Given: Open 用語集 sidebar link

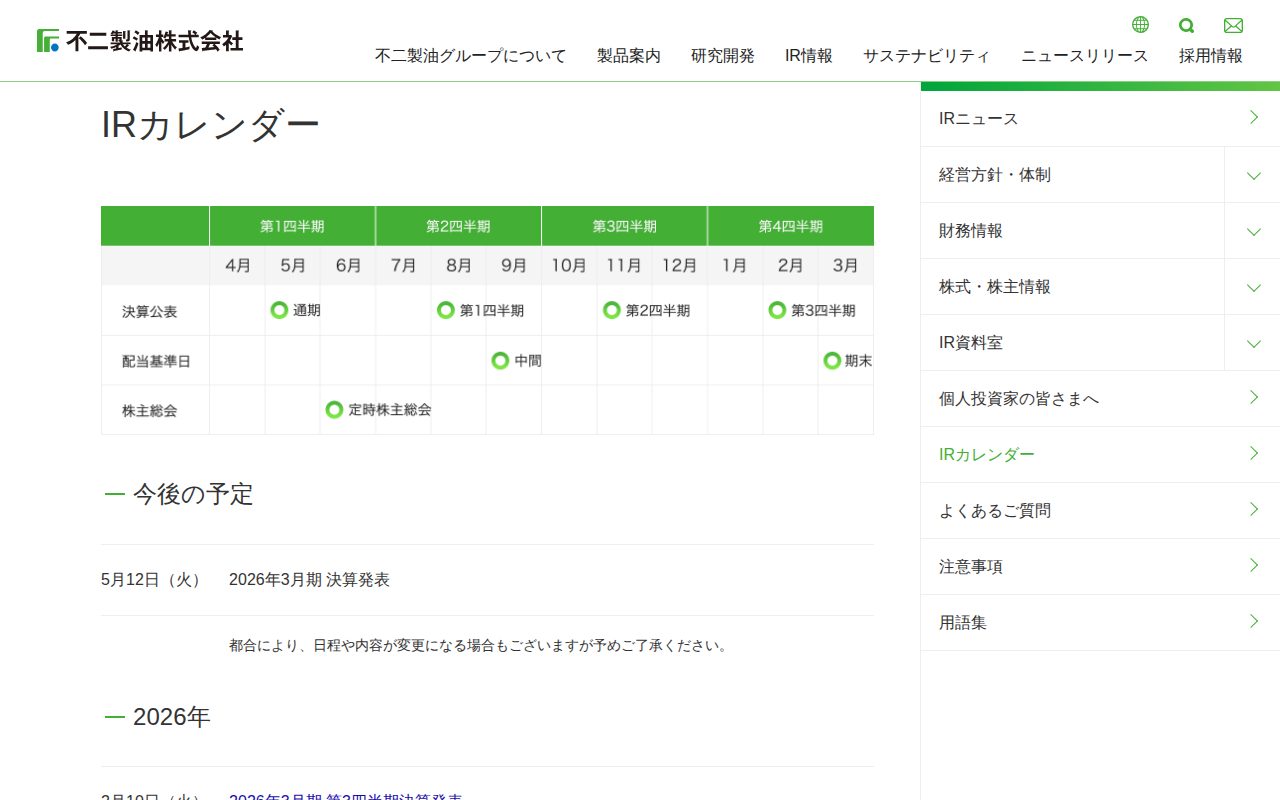Looking at the screenshot, I should [1100, 623].
